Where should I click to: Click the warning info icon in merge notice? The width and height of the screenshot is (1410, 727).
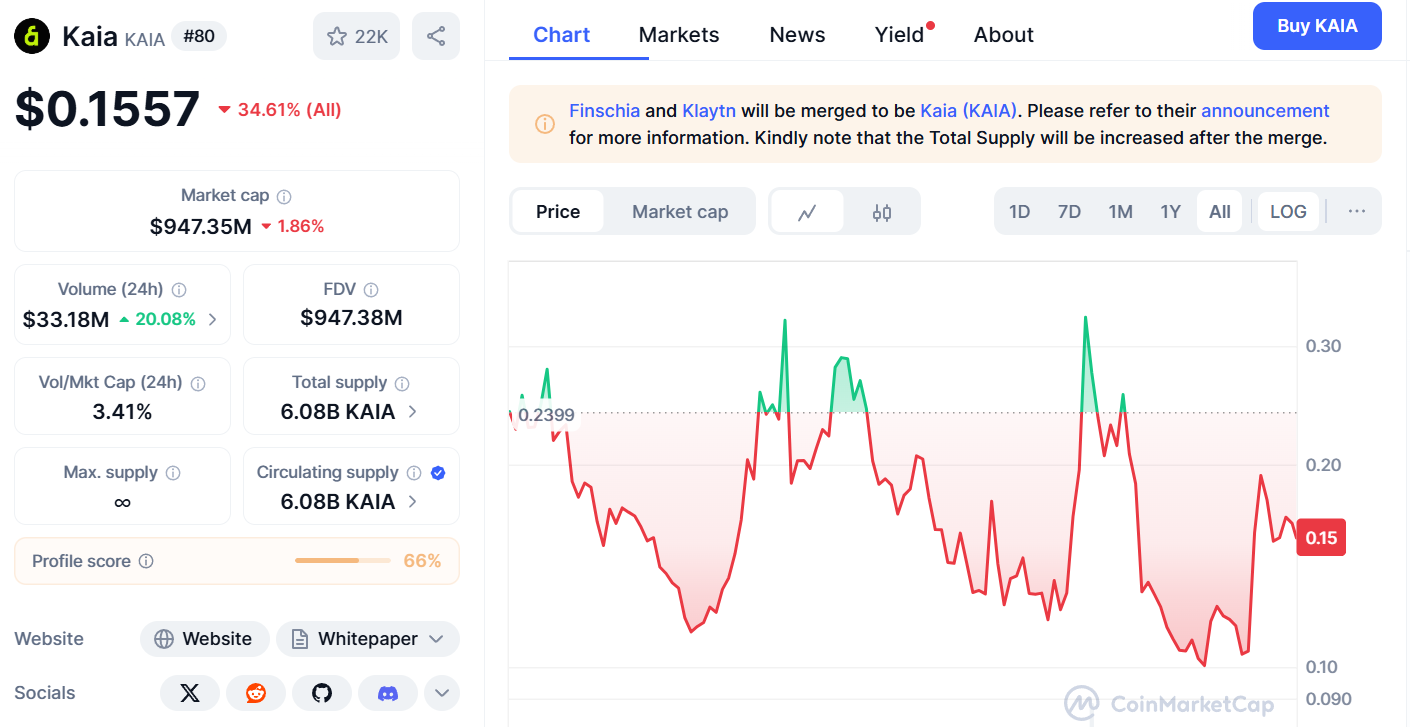coord(545,124)
